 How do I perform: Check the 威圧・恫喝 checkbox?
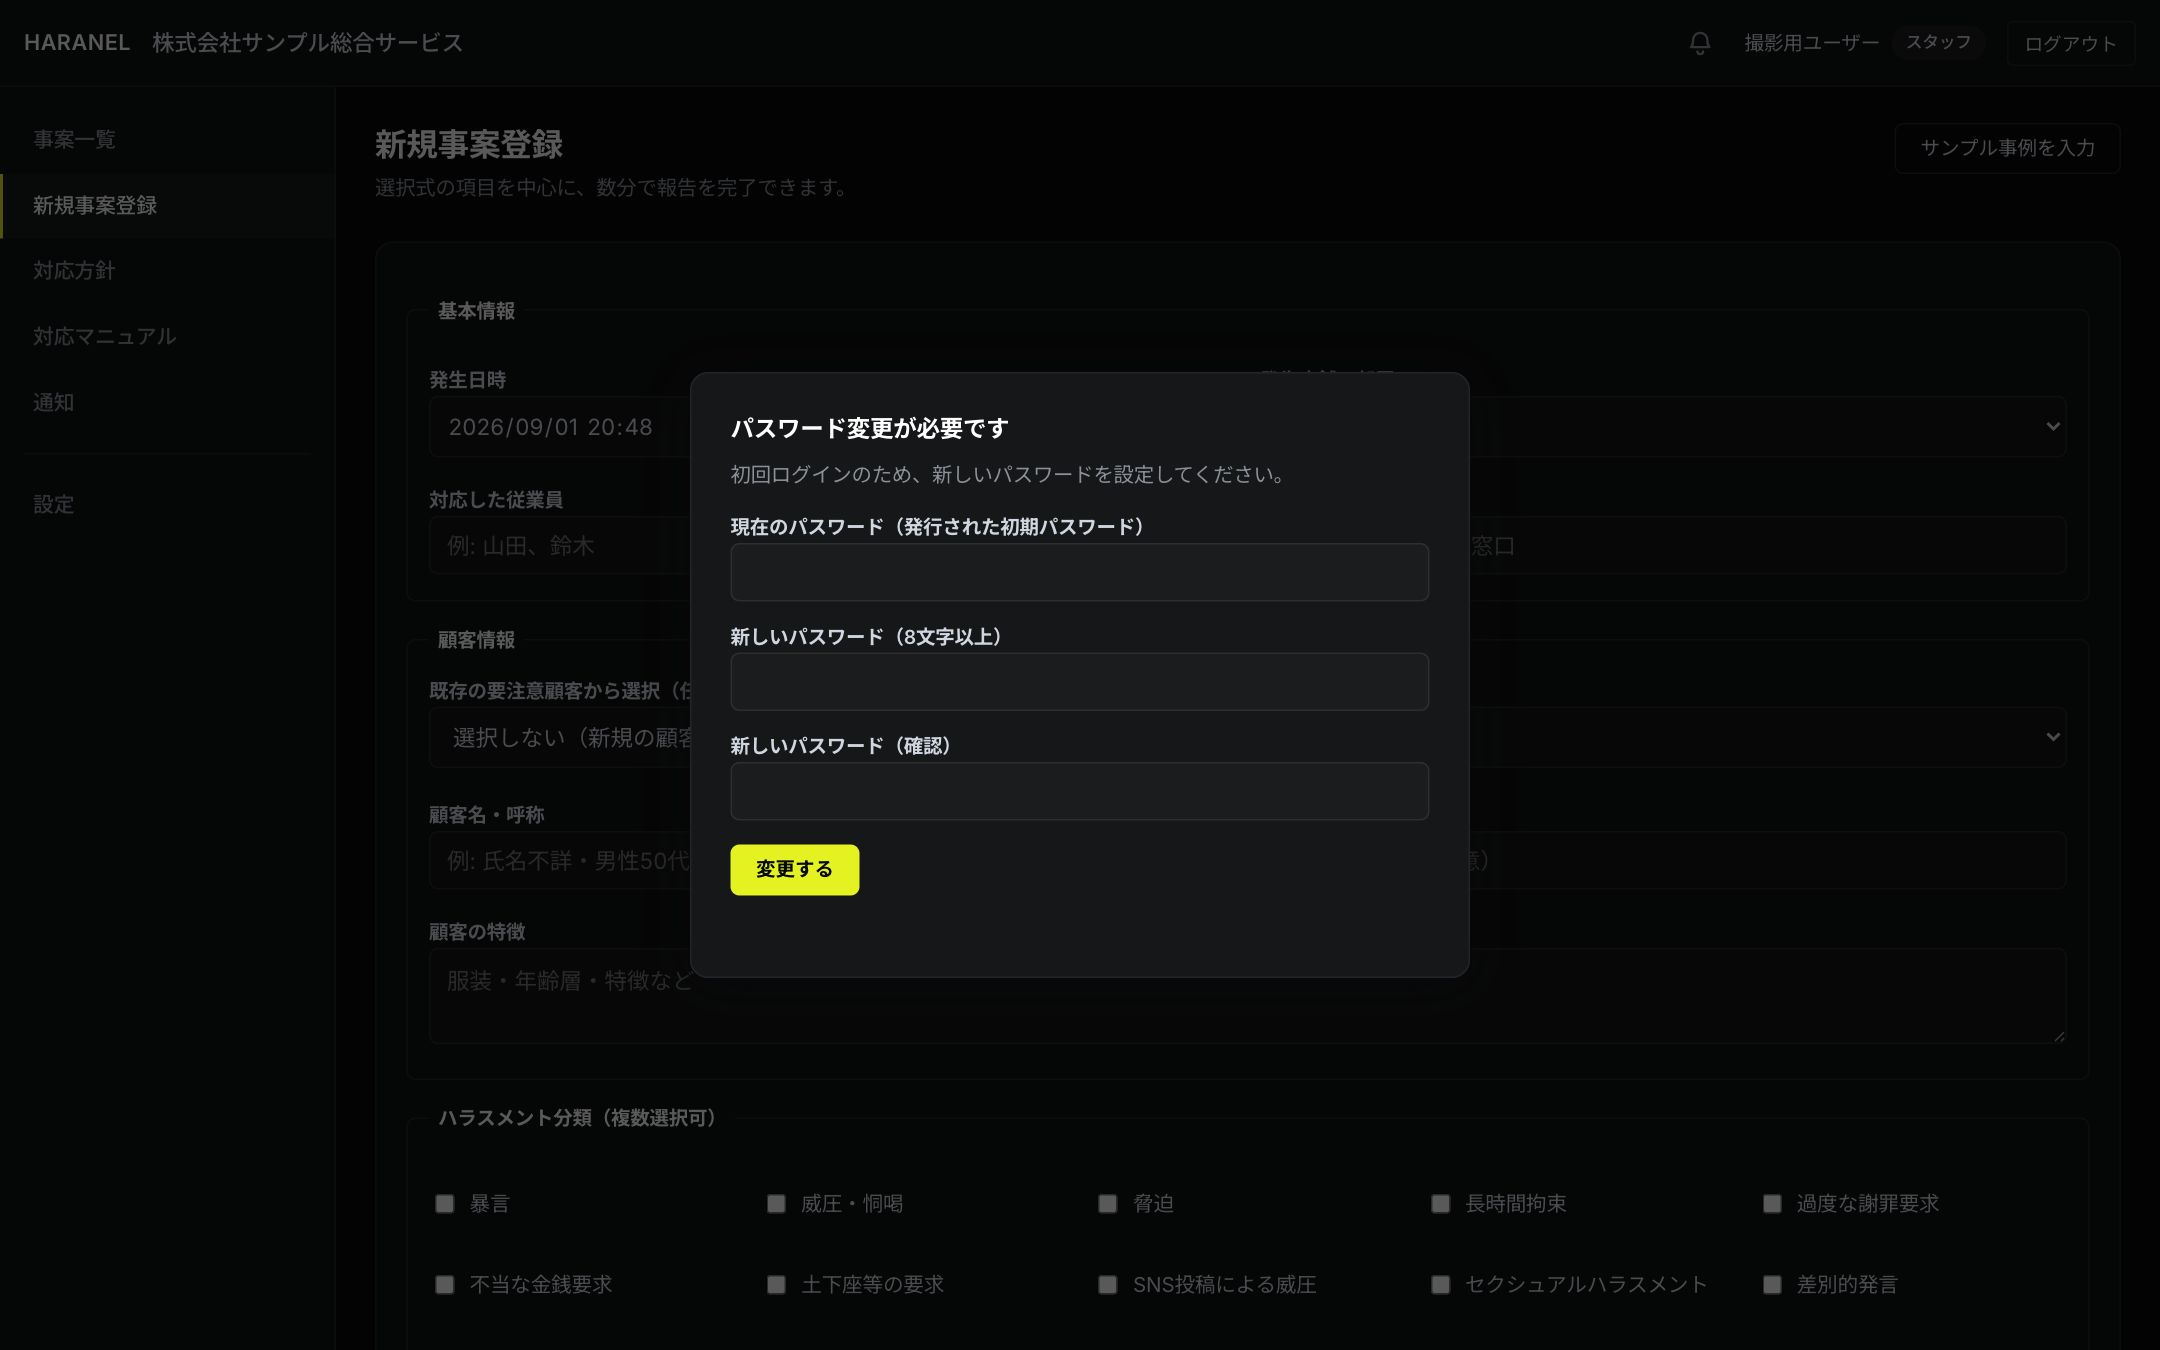click(x=776, y=1204)
